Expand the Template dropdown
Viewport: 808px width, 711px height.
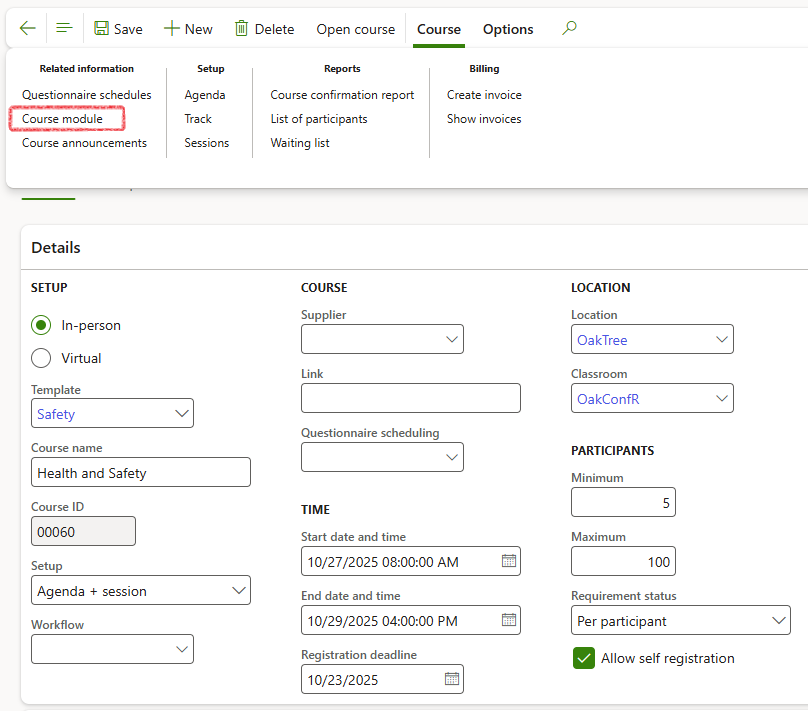coord(181,413)
